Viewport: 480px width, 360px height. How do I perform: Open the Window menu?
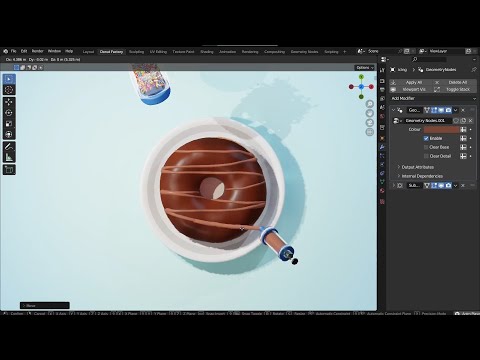click(54, 51)
